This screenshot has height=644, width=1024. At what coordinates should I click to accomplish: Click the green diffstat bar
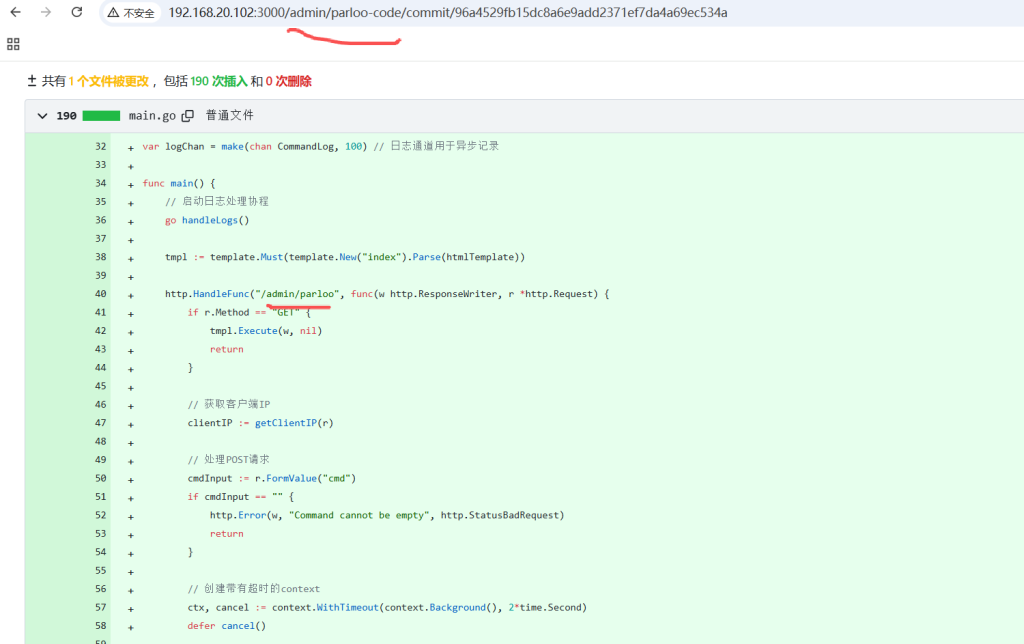(101, 116)
